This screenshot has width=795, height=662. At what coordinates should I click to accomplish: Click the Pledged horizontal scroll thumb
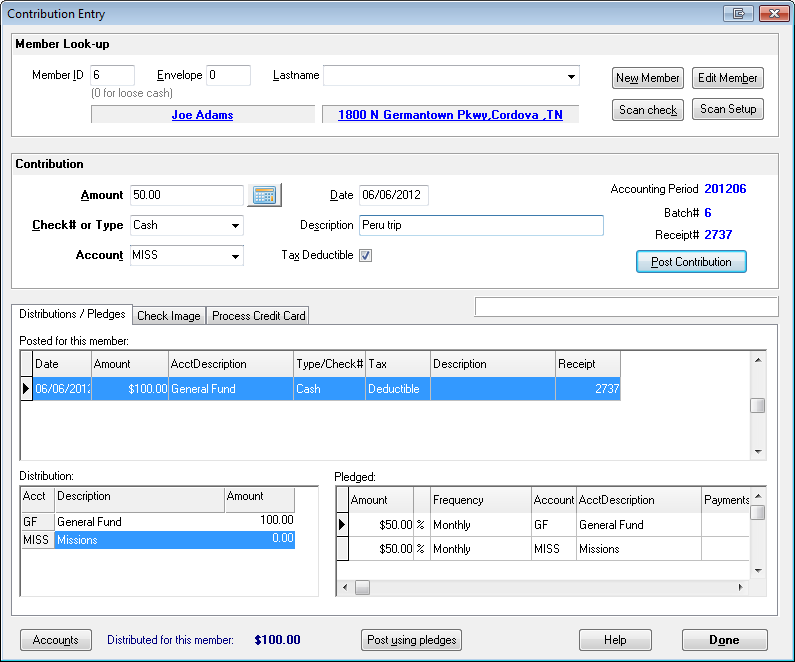pyautogui.click(x=362, y=587)
